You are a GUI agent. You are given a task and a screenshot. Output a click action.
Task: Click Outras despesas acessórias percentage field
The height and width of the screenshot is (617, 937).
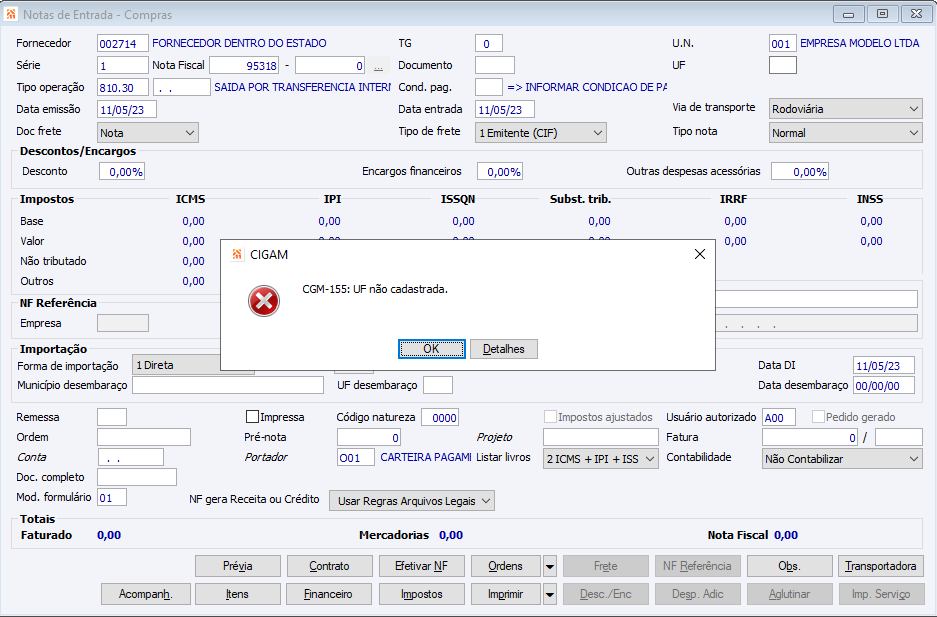click(800, 171)
